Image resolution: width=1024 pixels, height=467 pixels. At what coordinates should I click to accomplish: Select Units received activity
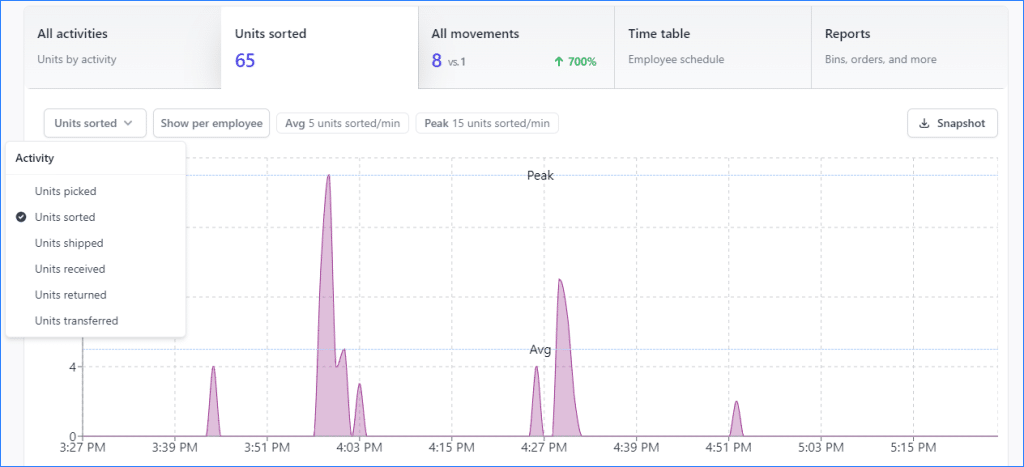95,269
